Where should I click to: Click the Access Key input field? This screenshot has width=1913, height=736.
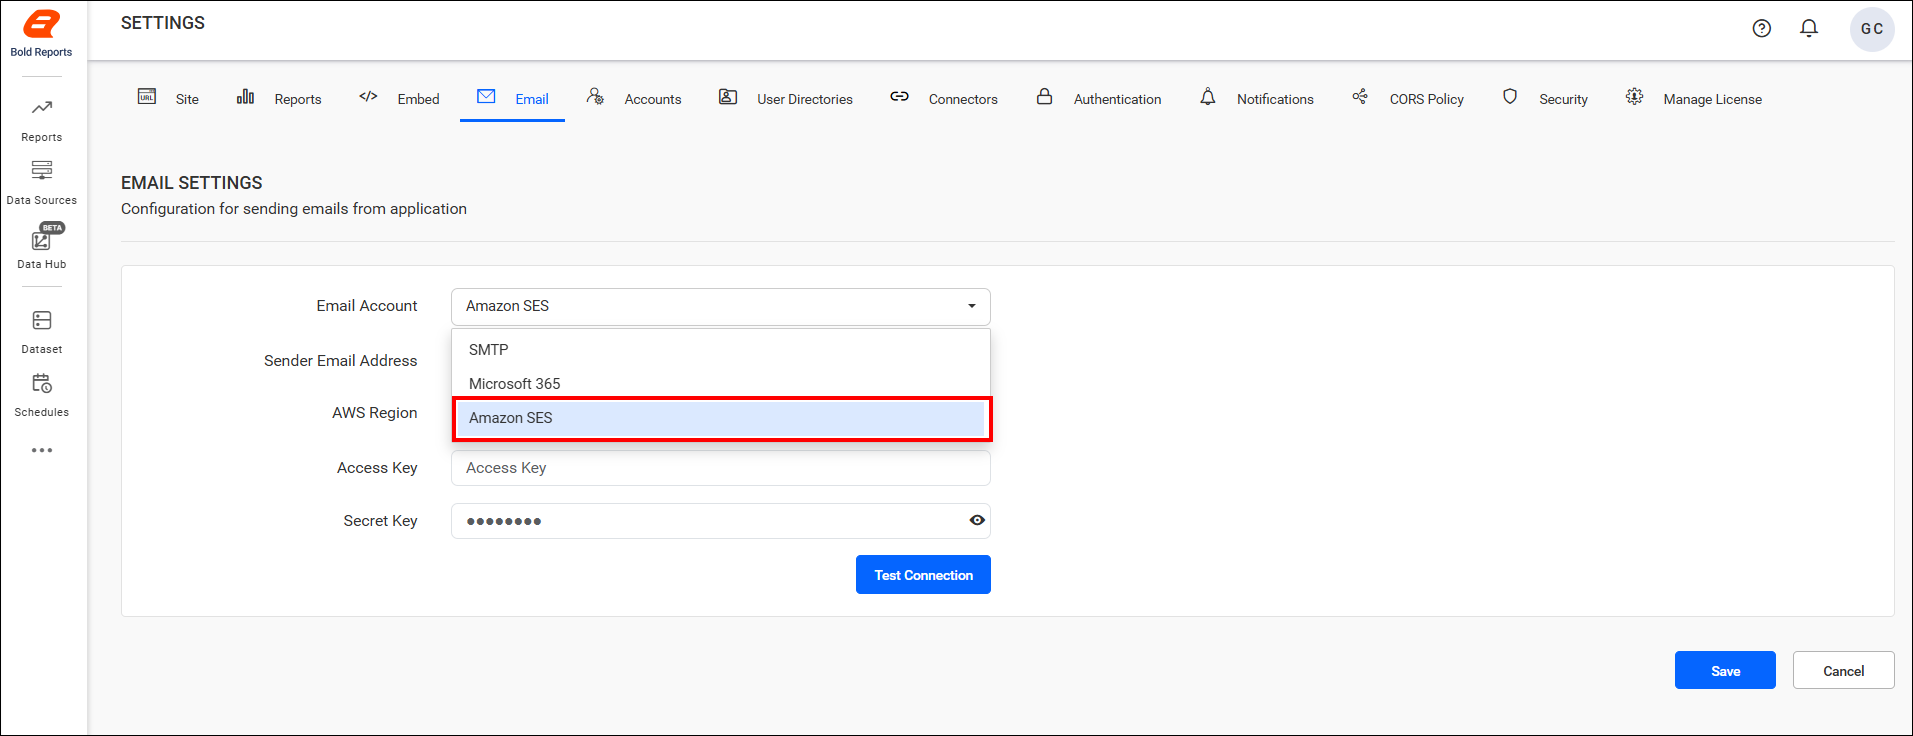[720, 468]
